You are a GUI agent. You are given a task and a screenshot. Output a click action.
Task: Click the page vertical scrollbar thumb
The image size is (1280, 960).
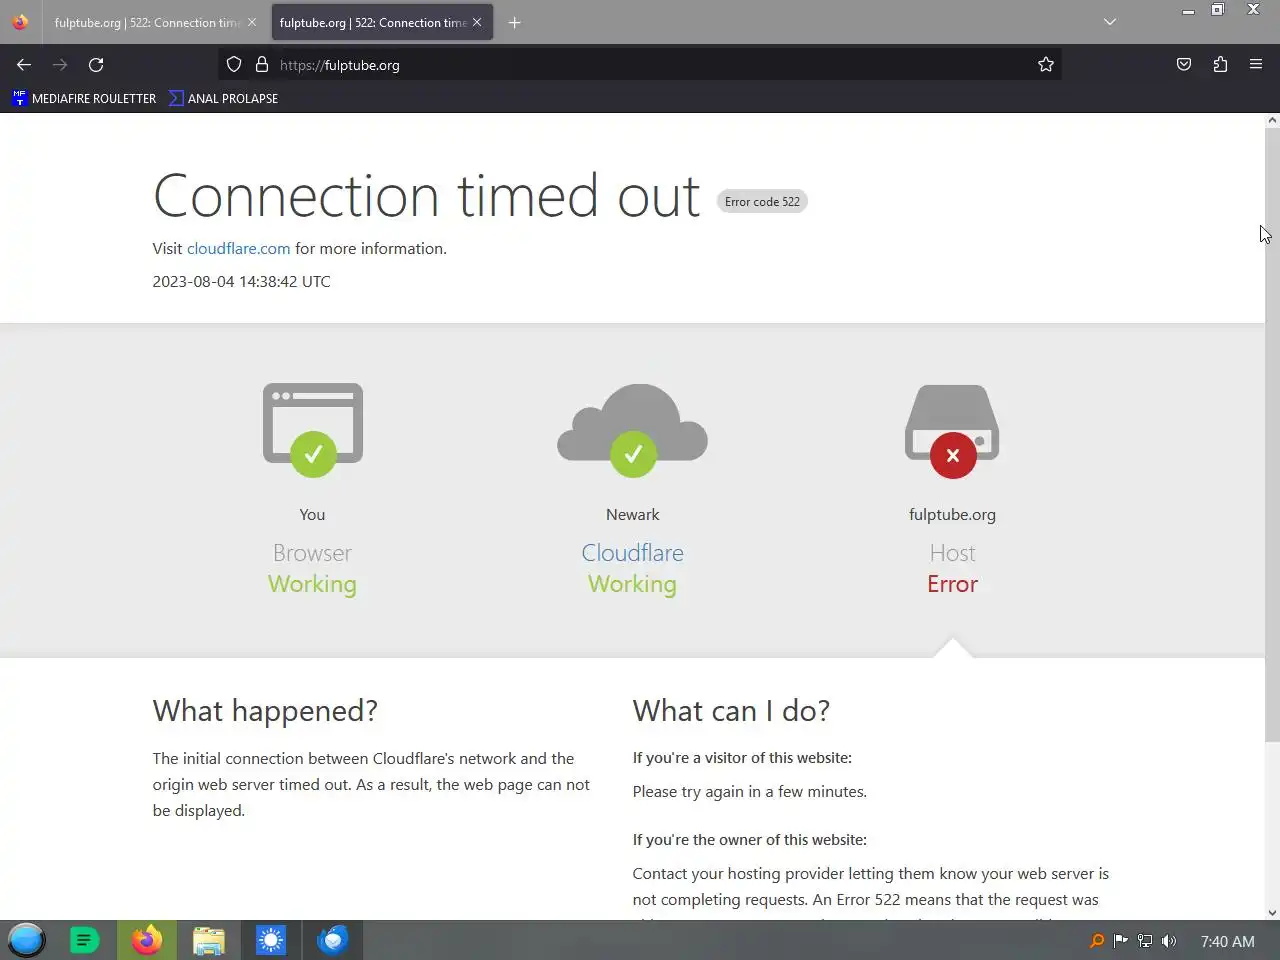pyautogui.click(x=1272, y=435)
